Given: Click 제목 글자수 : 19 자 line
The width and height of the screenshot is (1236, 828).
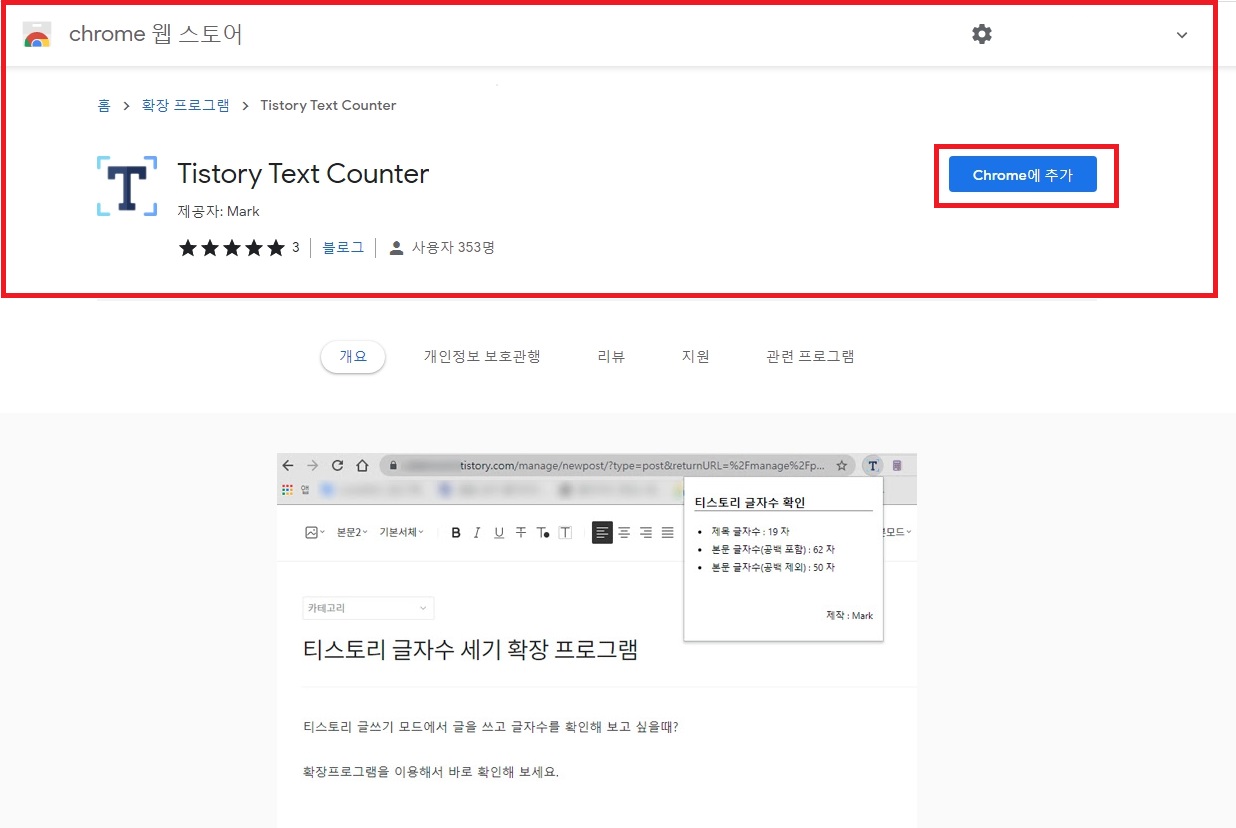Looking at the screenshot, I should 750,531.
